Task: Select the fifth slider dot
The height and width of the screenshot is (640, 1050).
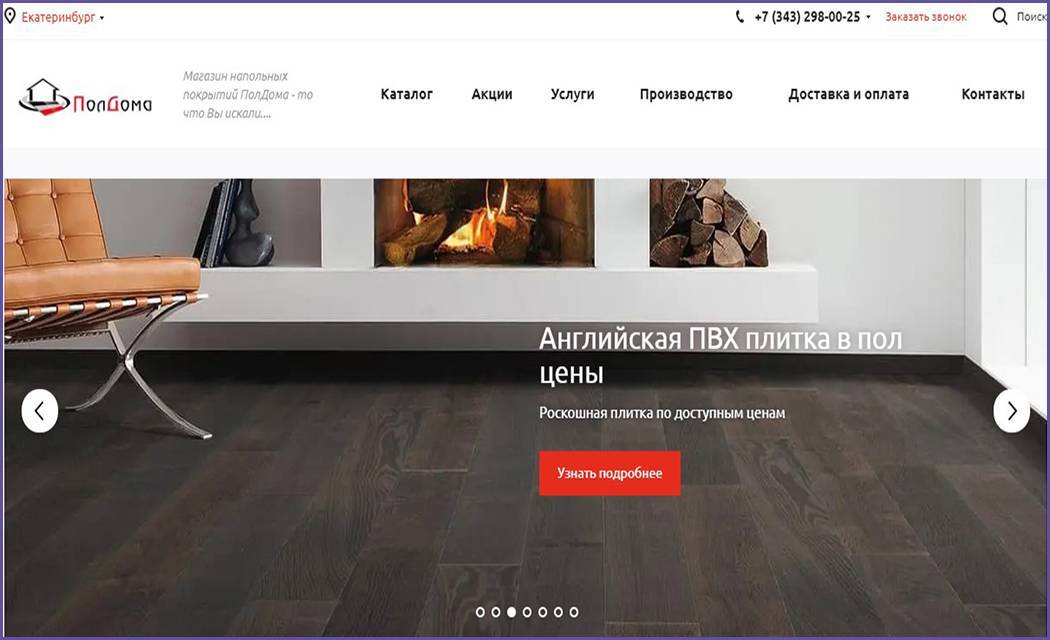Action: pyautogui.click(x=542, y=612)
